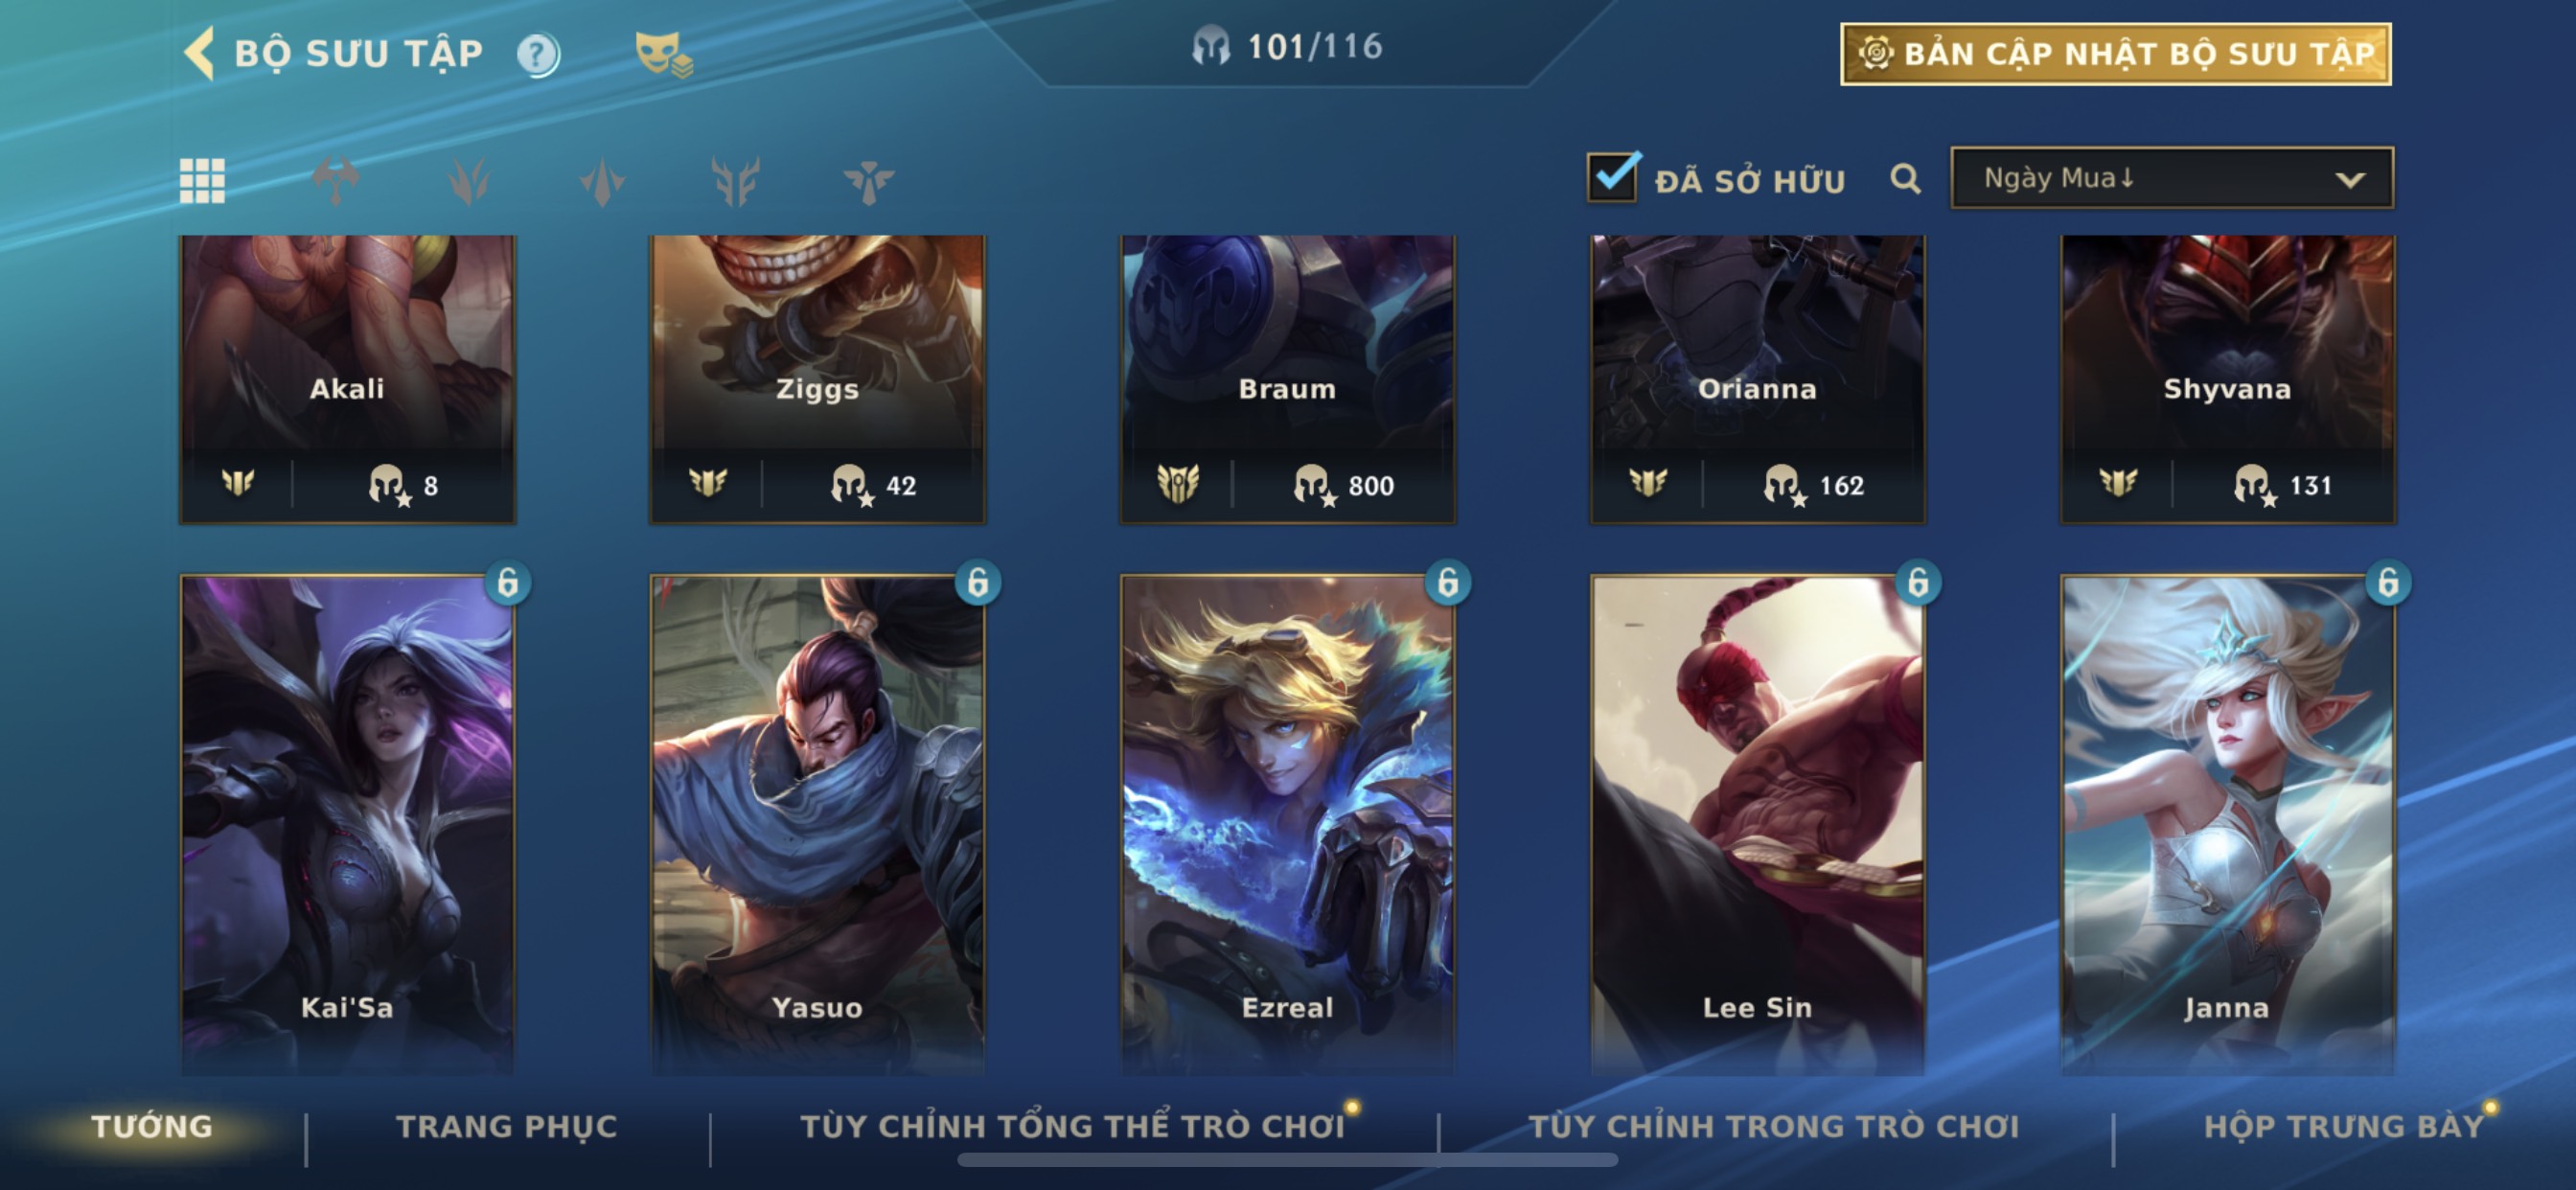Tap the lock badge on the Janna card
2576x1190 pixels.
click(2388, 582)
